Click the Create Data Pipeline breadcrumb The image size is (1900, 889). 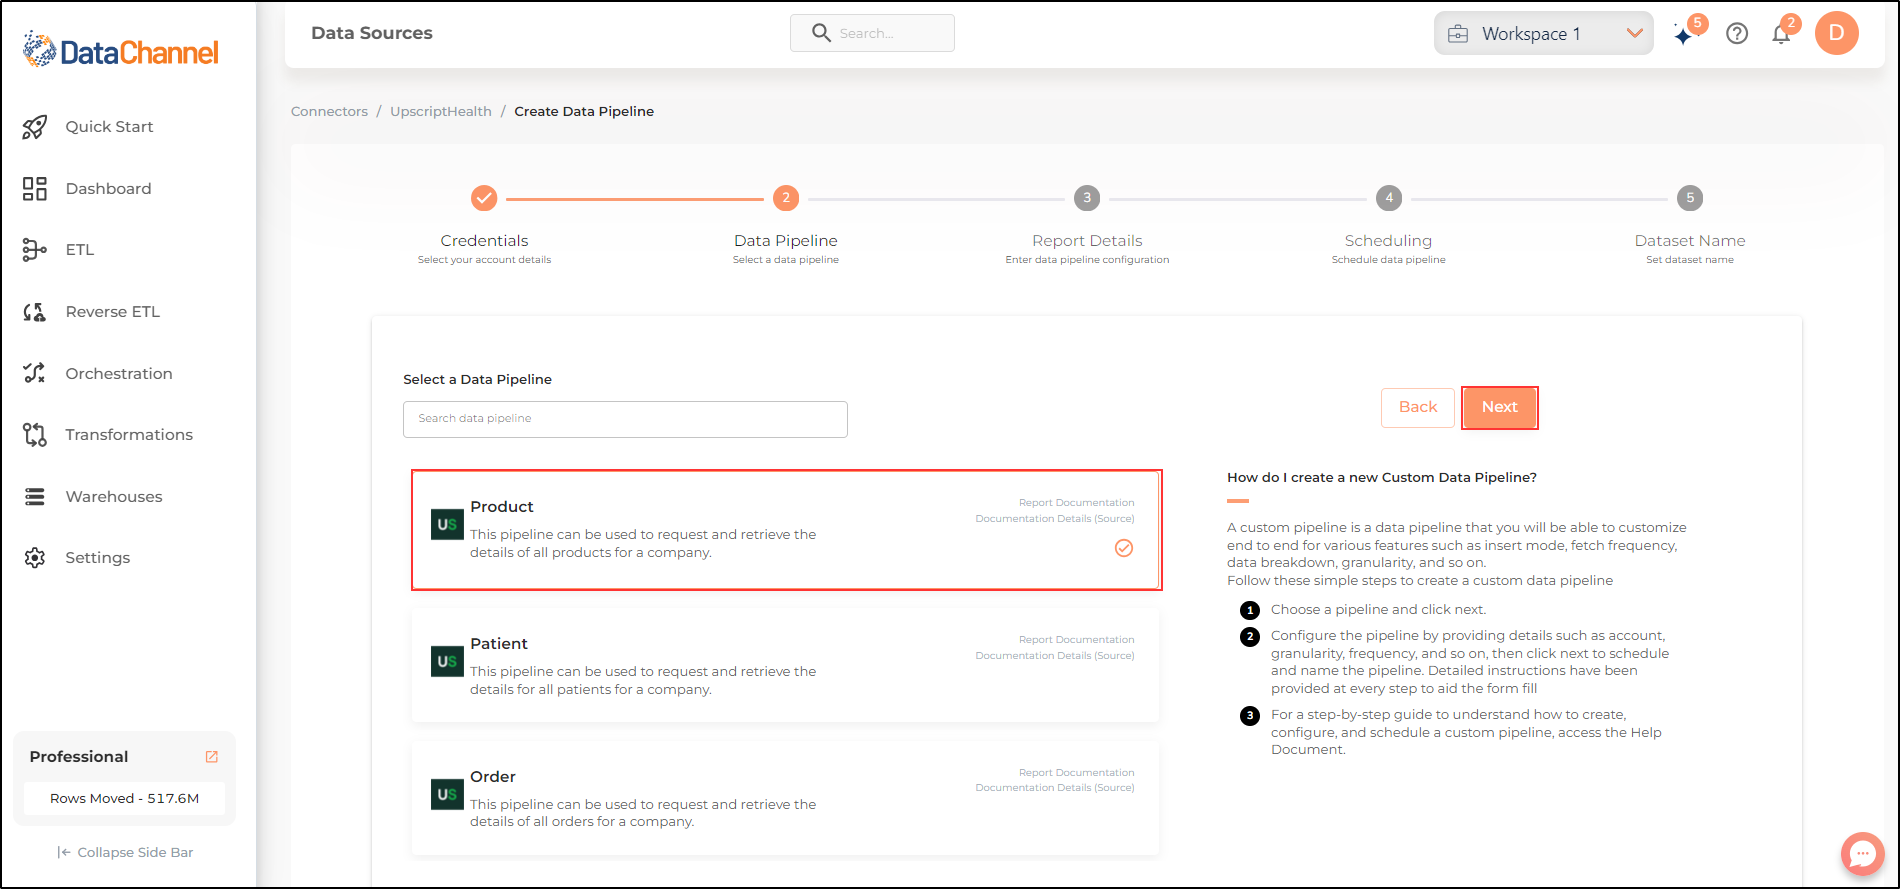[584, 111]
